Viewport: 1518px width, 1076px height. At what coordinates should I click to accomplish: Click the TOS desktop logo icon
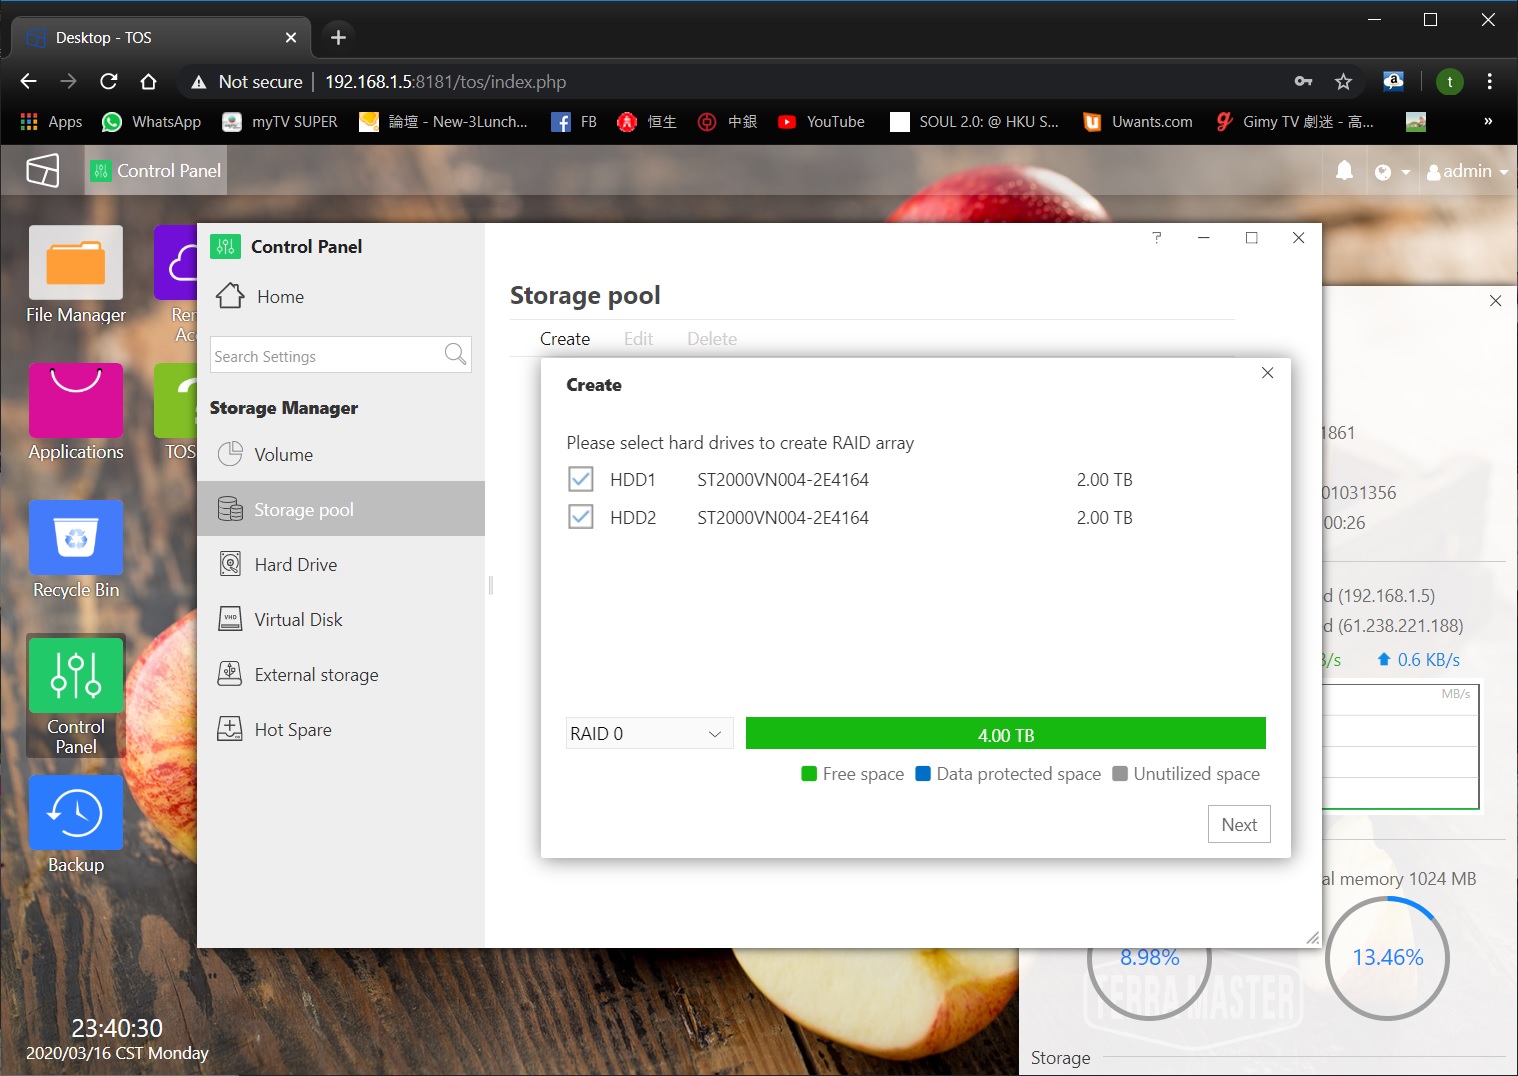click(43, 171)
